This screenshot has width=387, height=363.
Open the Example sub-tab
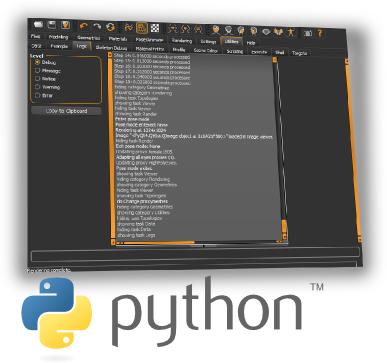(59, 46)
